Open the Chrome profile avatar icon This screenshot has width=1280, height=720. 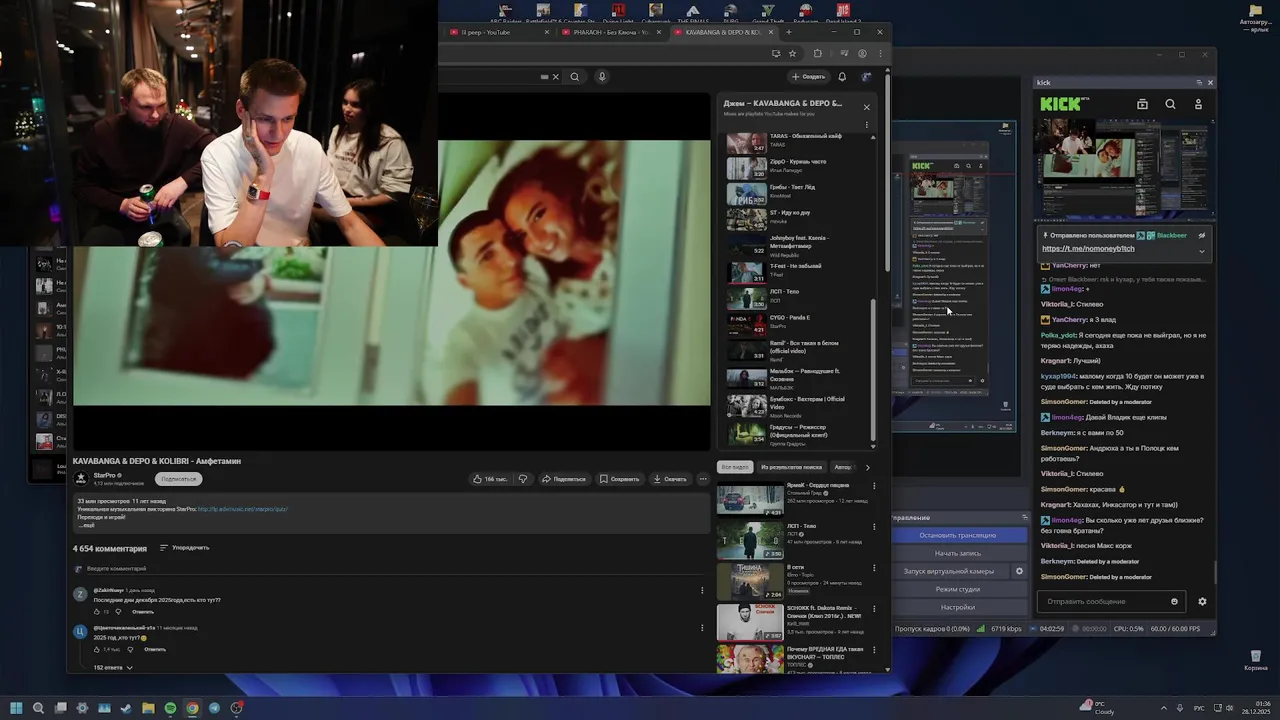(x=862, y=54)
